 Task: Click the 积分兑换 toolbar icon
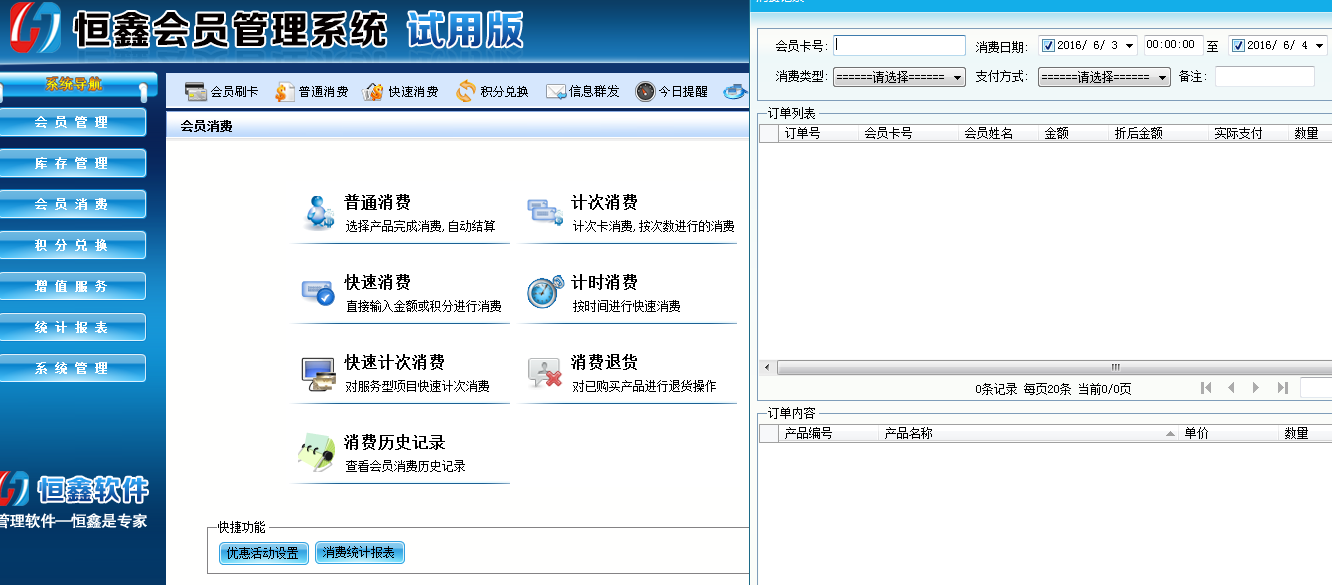click(466, 92)
